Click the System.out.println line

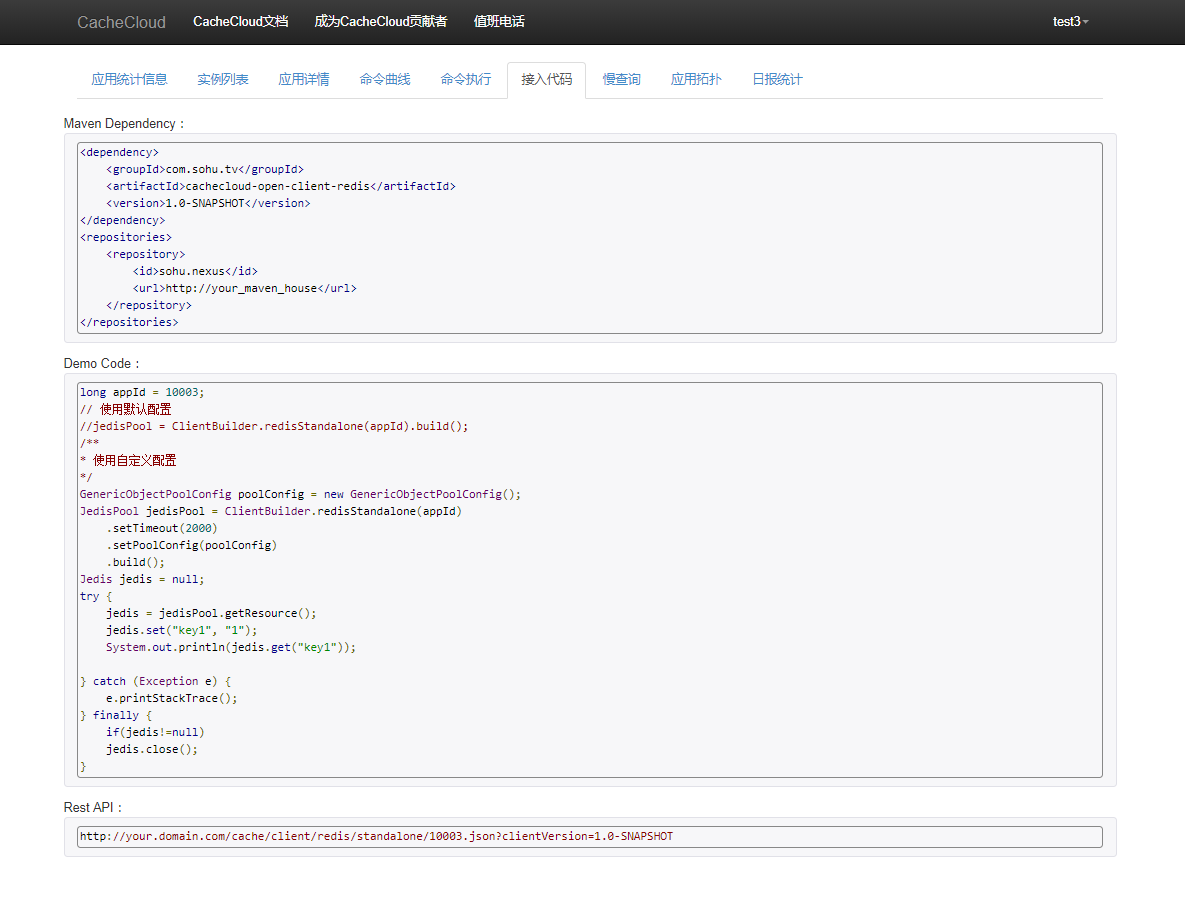pos(231,647)
